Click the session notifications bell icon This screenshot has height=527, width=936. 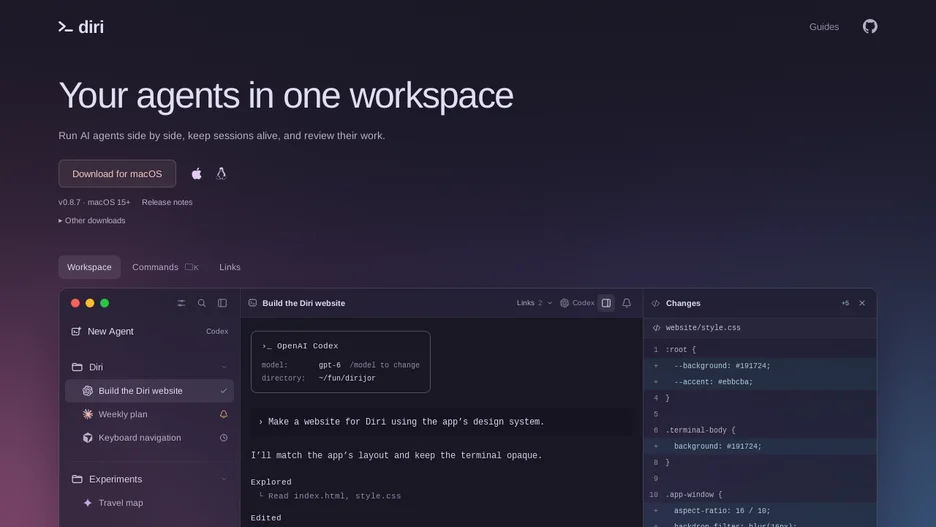627,303
